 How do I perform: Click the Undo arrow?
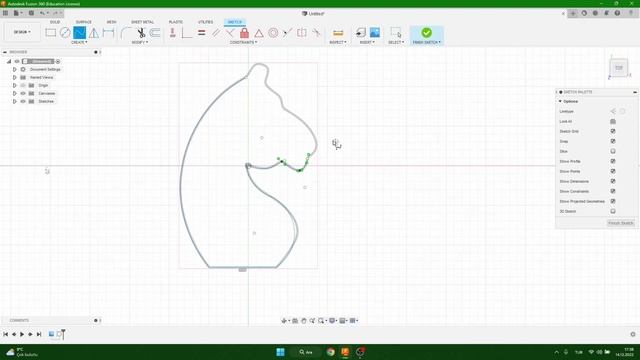(42, 13)
